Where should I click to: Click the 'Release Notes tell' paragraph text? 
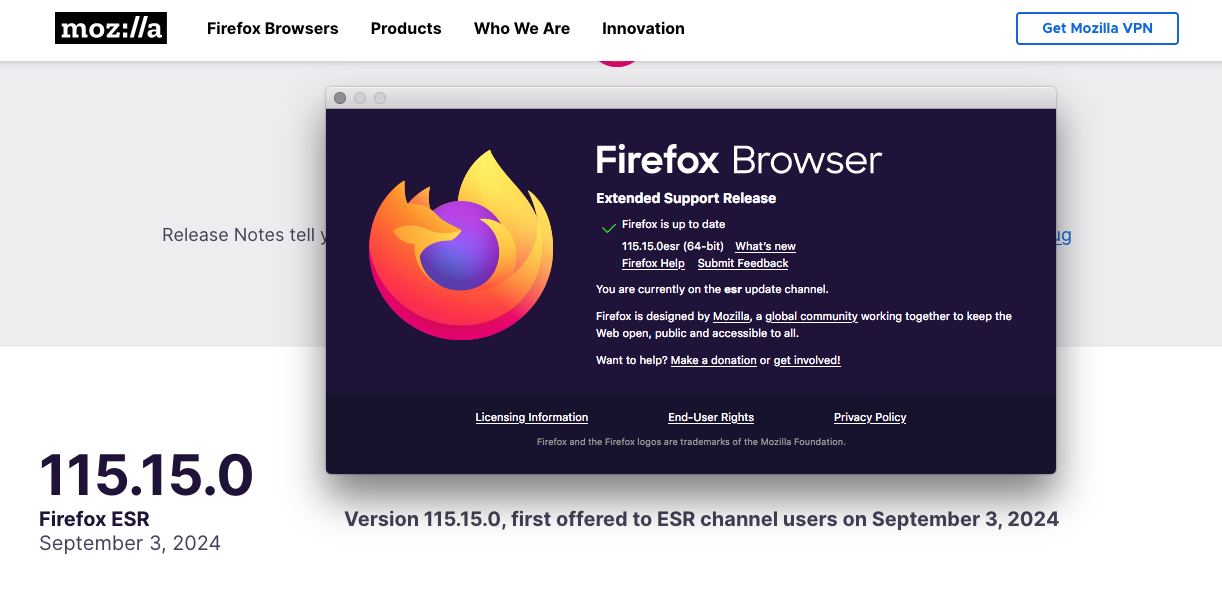[x=243, y=235]
